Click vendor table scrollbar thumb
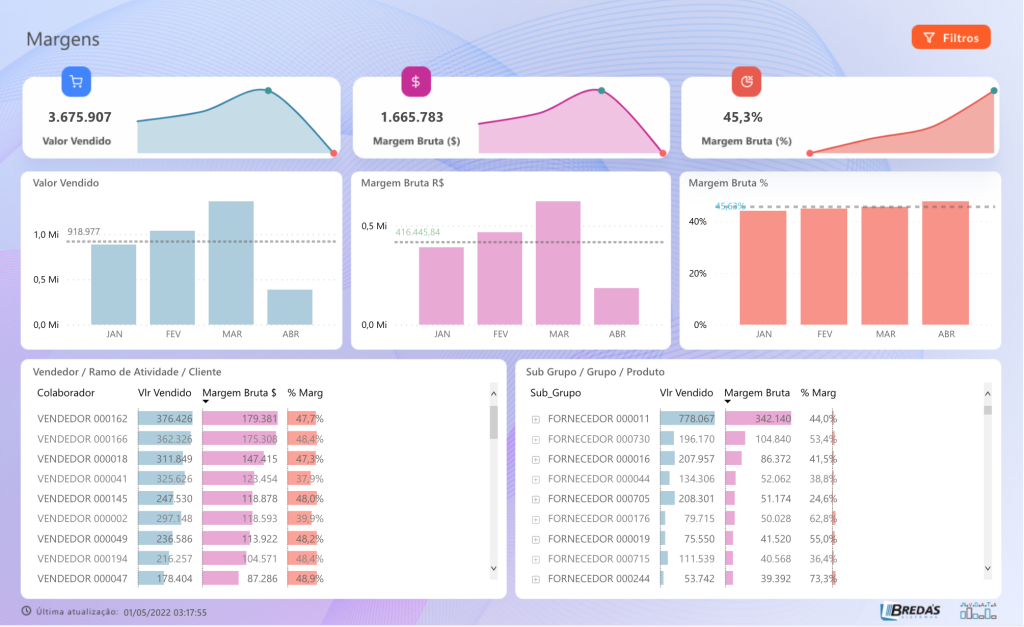This screenshot has height=627, width=1024. [x=494, y=422]
